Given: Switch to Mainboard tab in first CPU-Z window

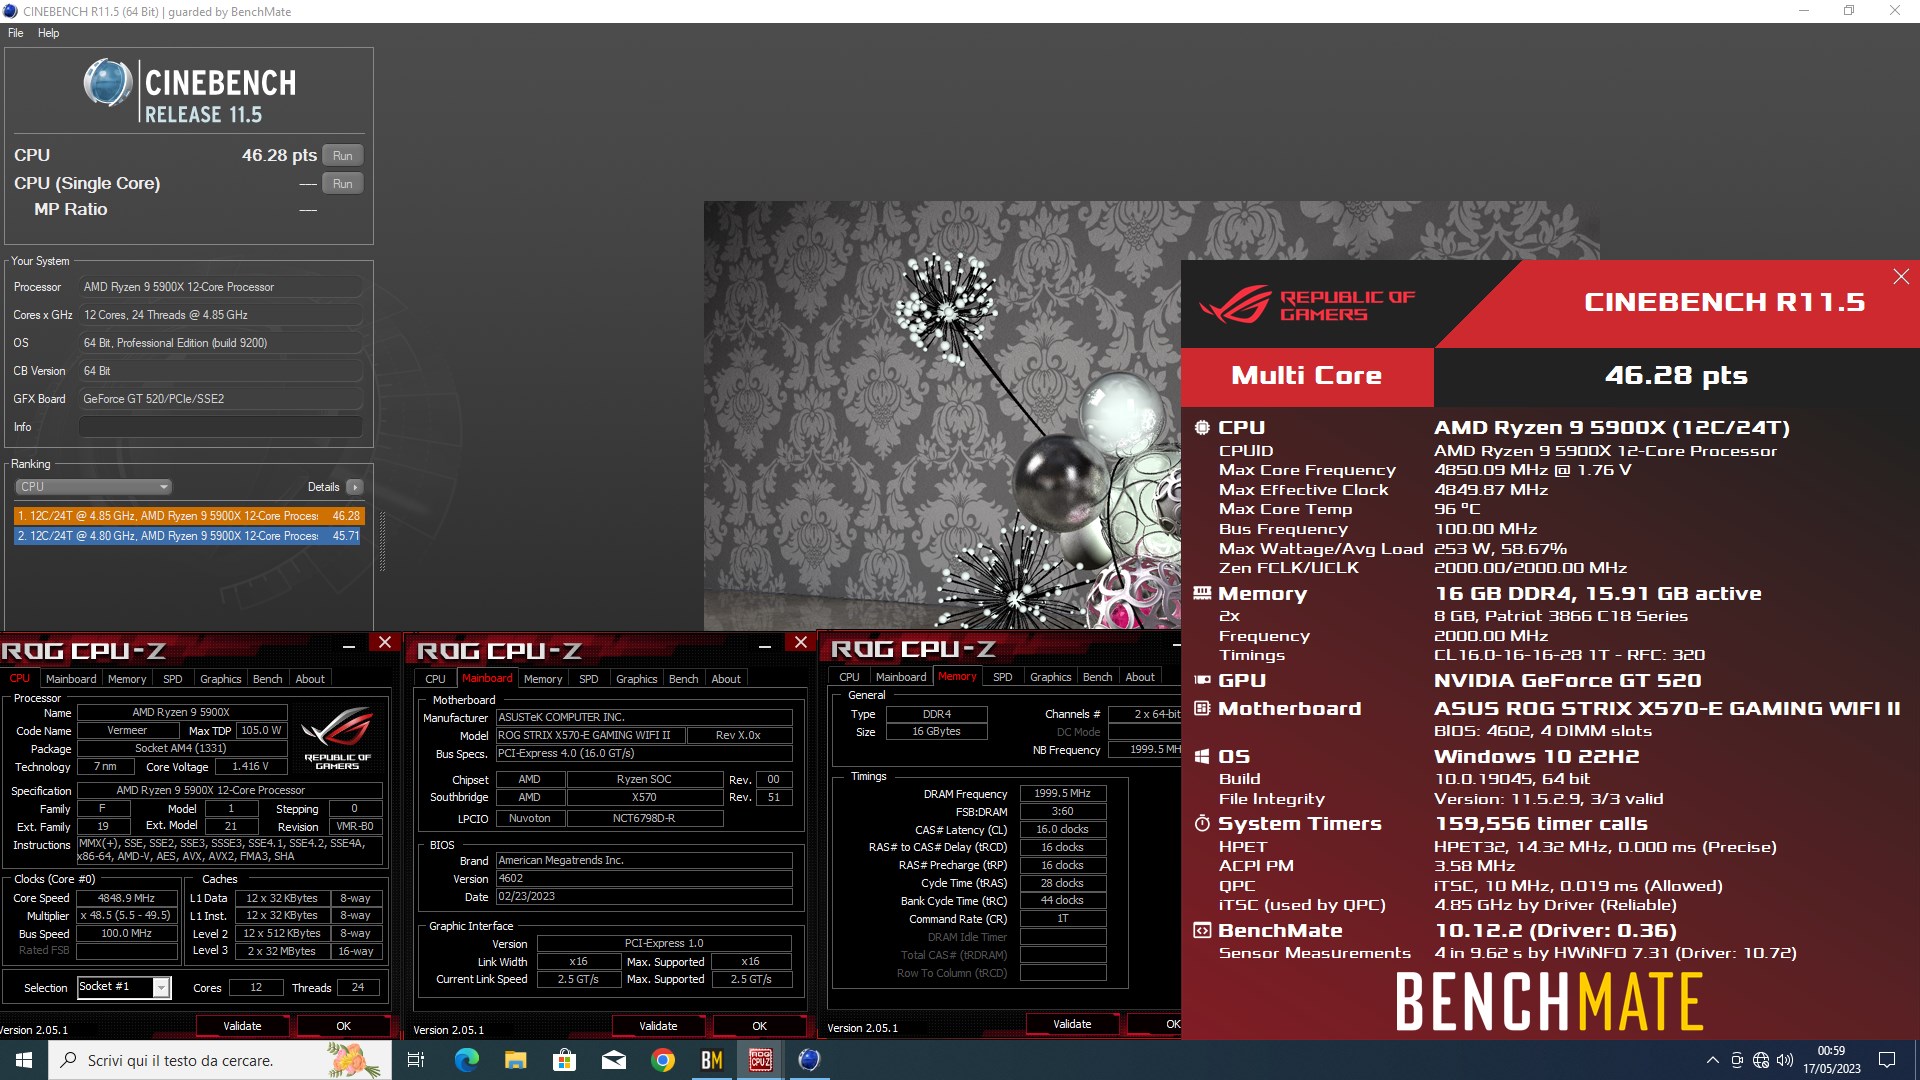Looking at the screenshot, I should 71,679.
